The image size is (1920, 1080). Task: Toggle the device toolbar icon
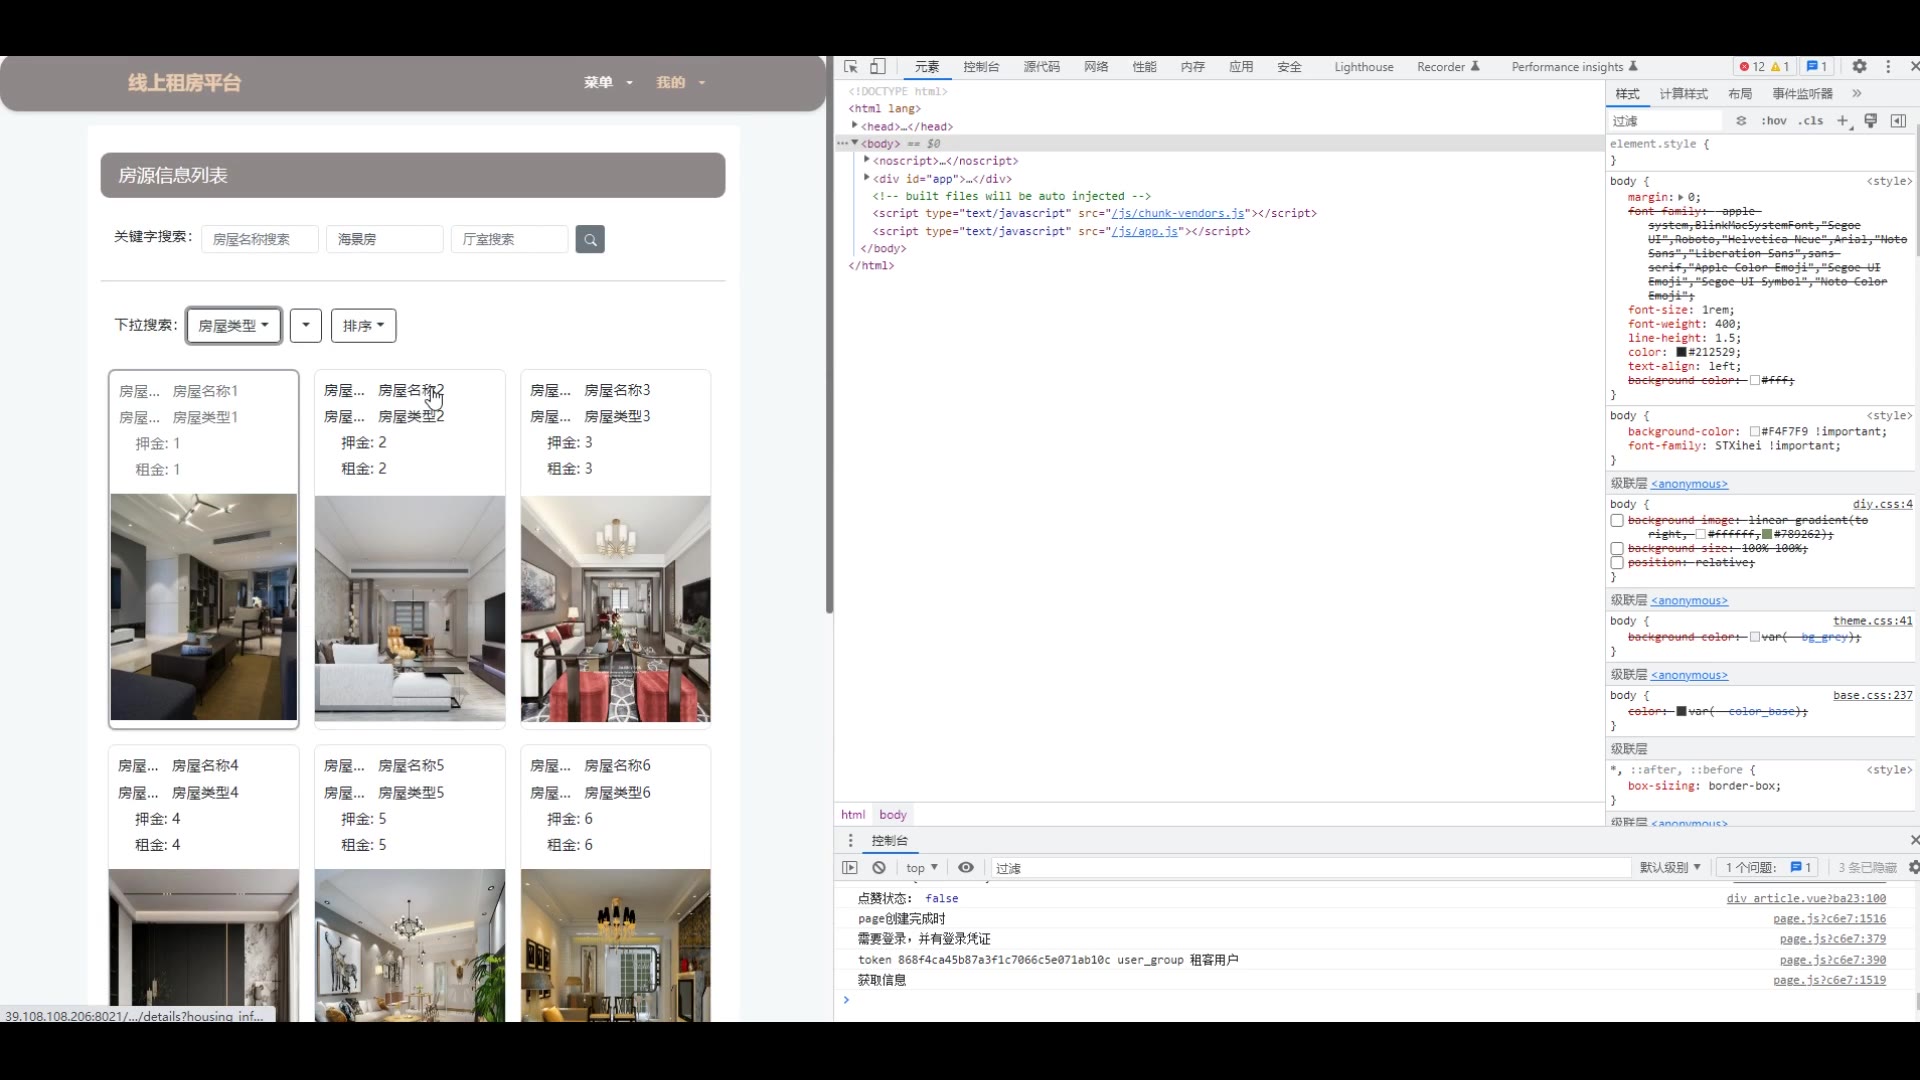(877, 67)
